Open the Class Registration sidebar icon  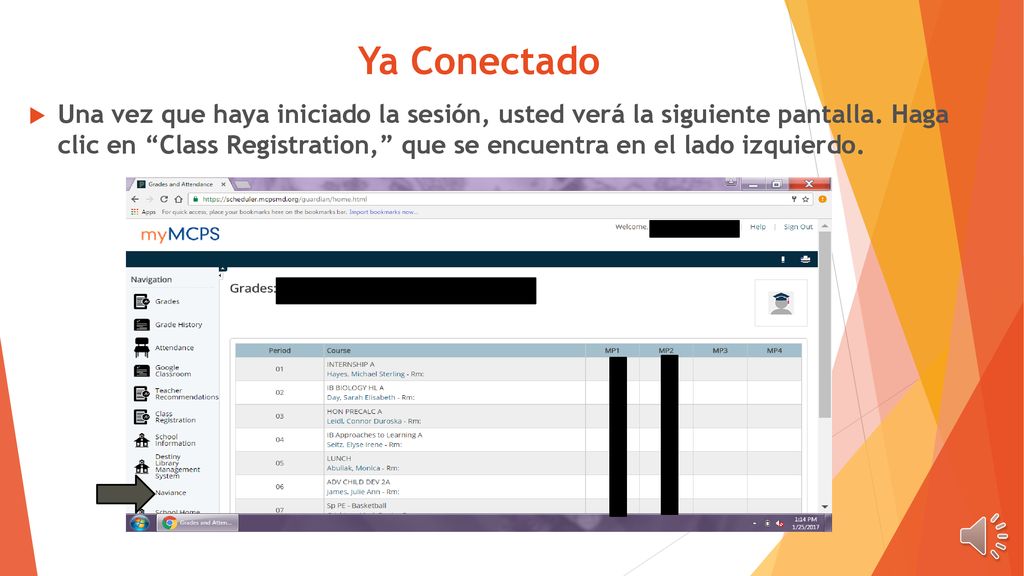pyautogui.click(x=142, y=417)
